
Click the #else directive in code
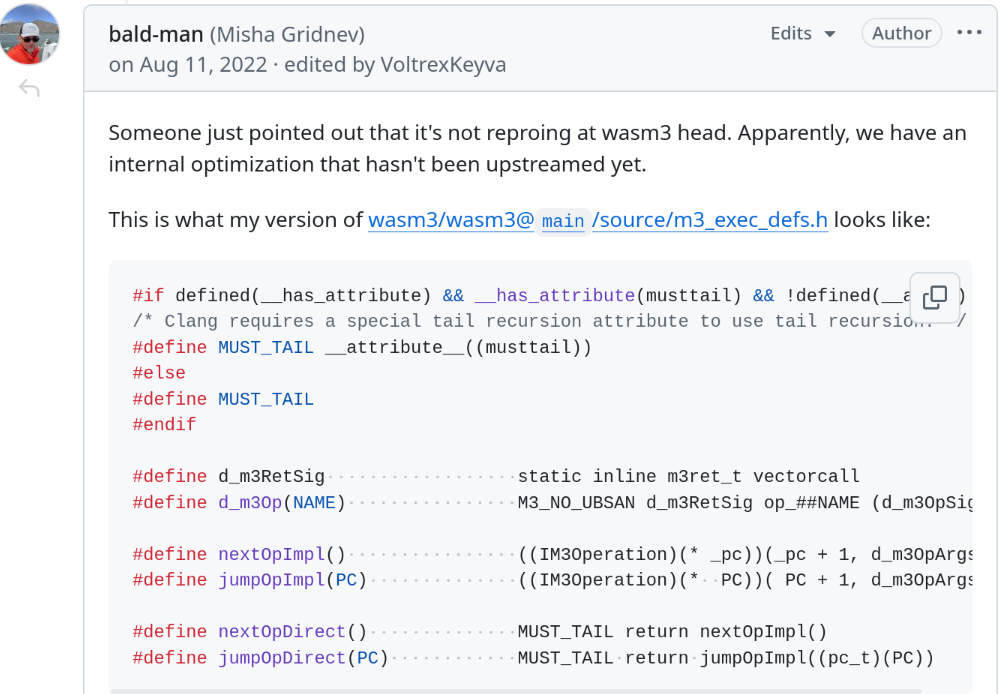tap(159, 373)
